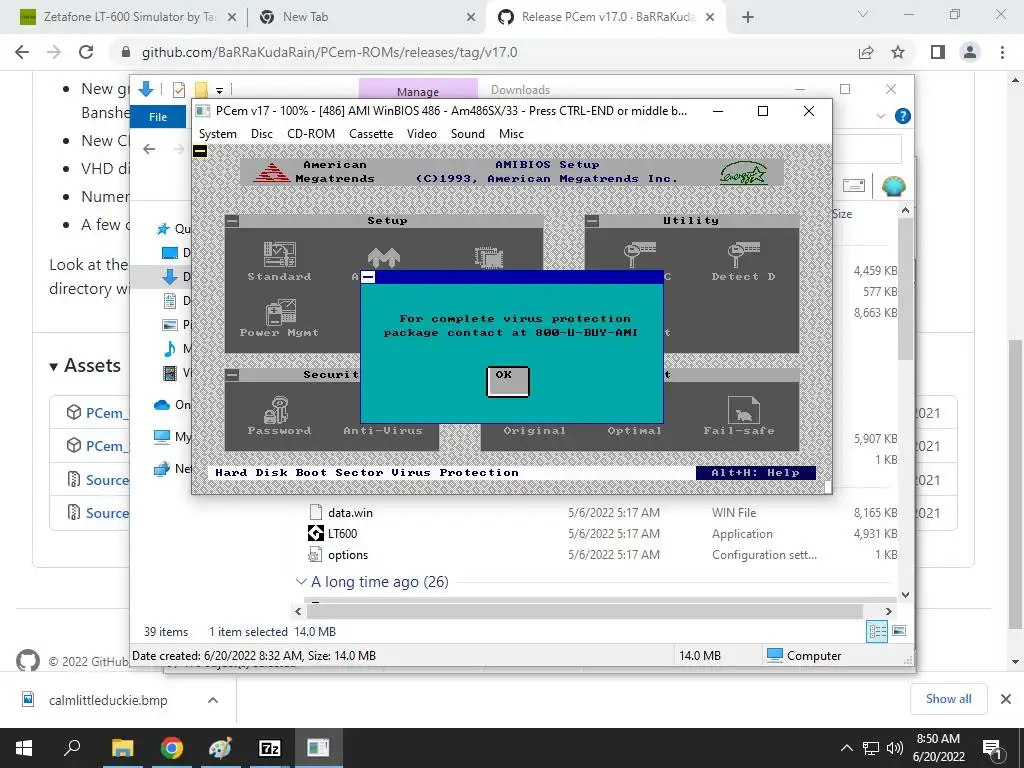
Task: Search tabs with the chevron dropdown
Action: (863, 14)
